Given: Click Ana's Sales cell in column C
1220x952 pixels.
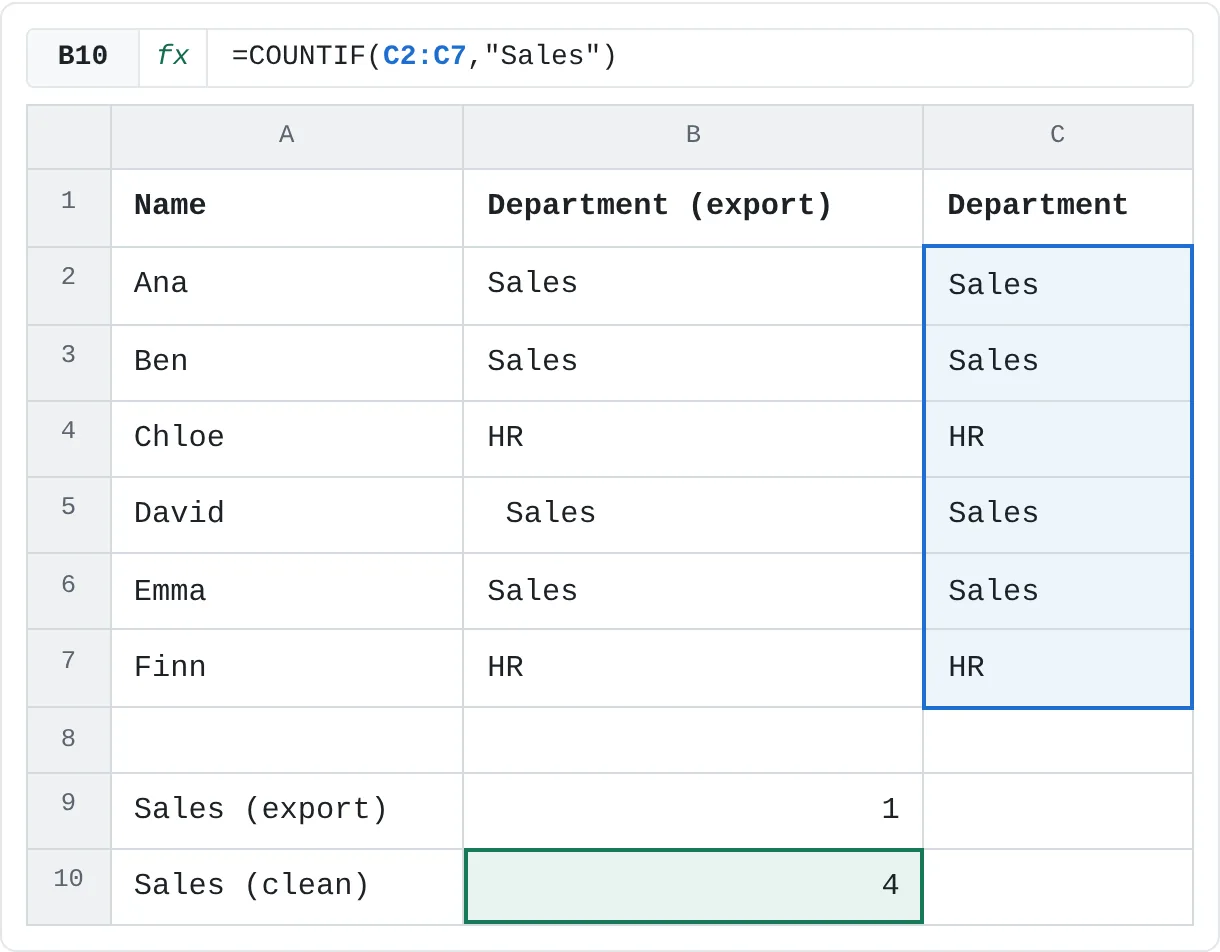Looking at the screenshot, I should (x=1058, y=285).
